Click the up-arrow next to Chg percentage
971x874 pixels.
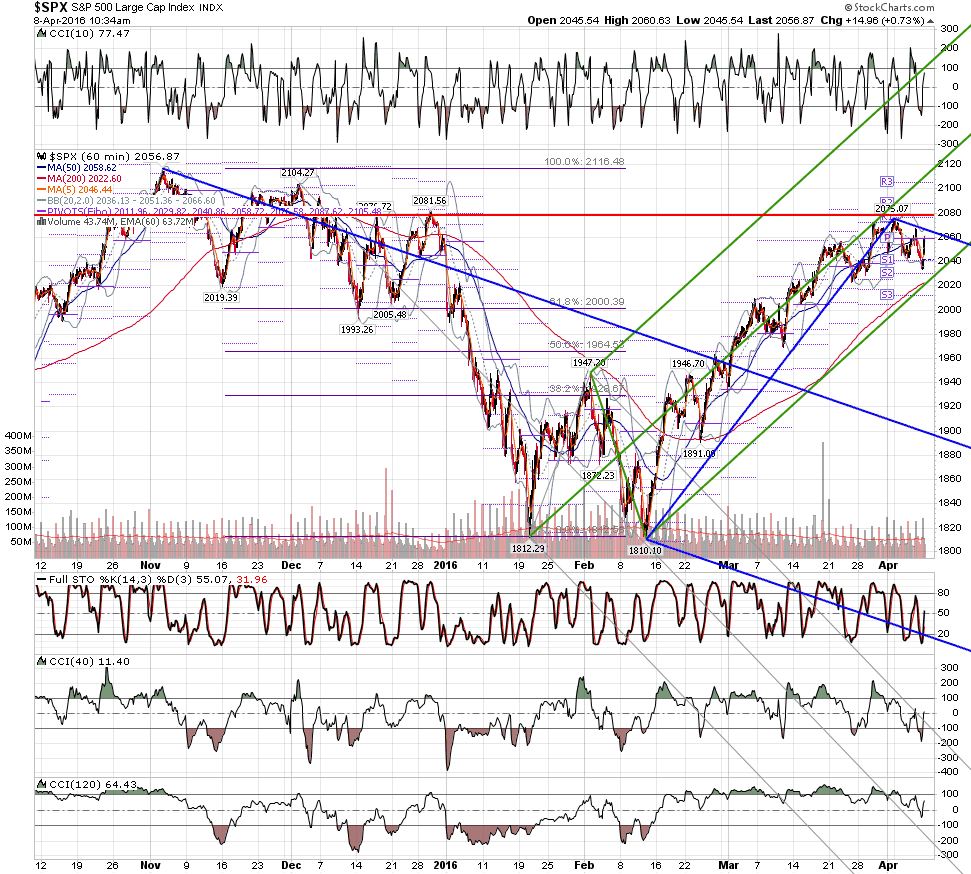click(x=930, y=20)
